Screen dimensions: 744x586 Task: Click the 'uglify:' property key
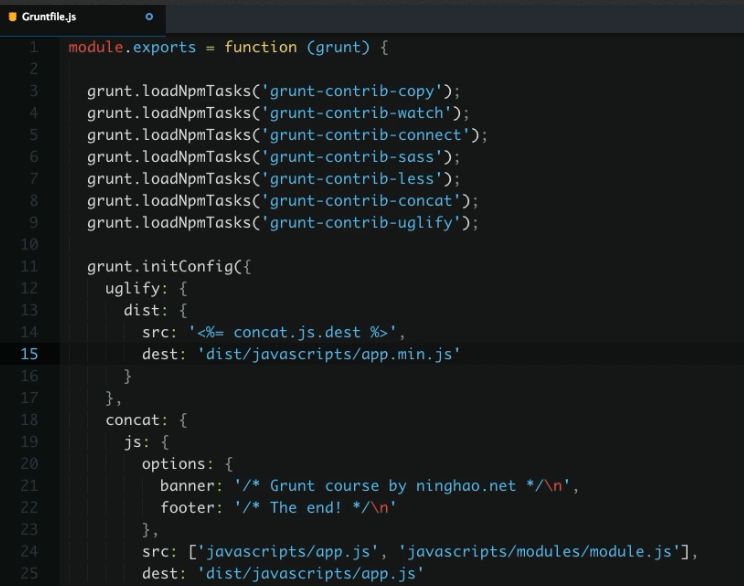coord(137,288)
